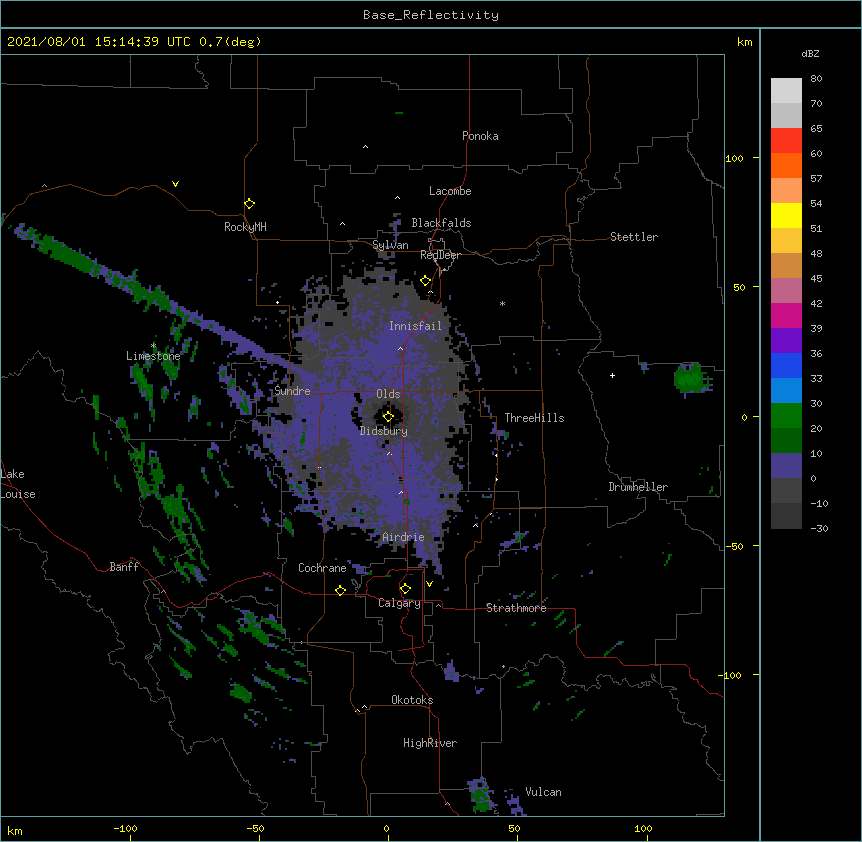This screenshot has width=862, height=842.
Task: Click the -50 tick on the bottom axis
Action: click(x=255, y=829)
